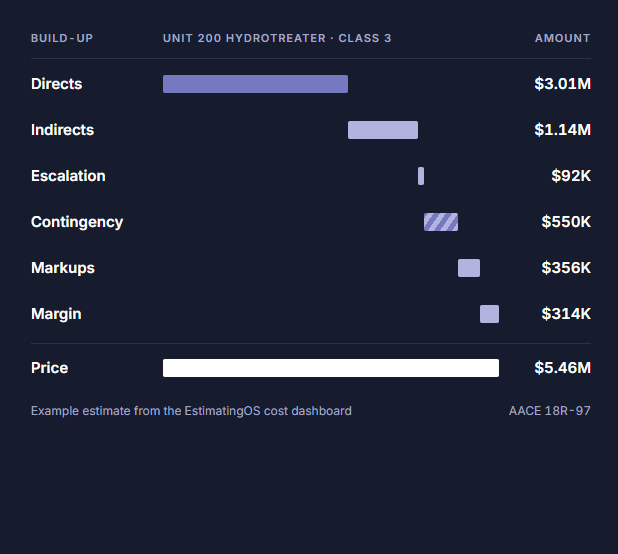Select the Price total label

pyautogui.click(x=50, y=368)
